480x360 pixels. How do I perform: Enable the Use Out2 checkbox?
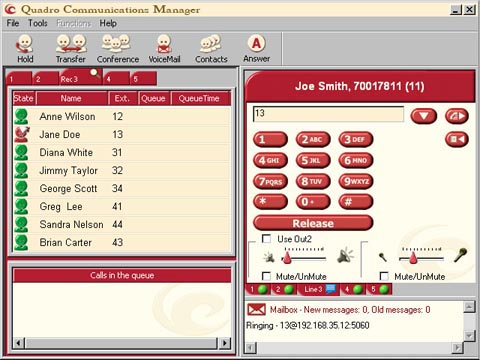click(x=266, y=238)
